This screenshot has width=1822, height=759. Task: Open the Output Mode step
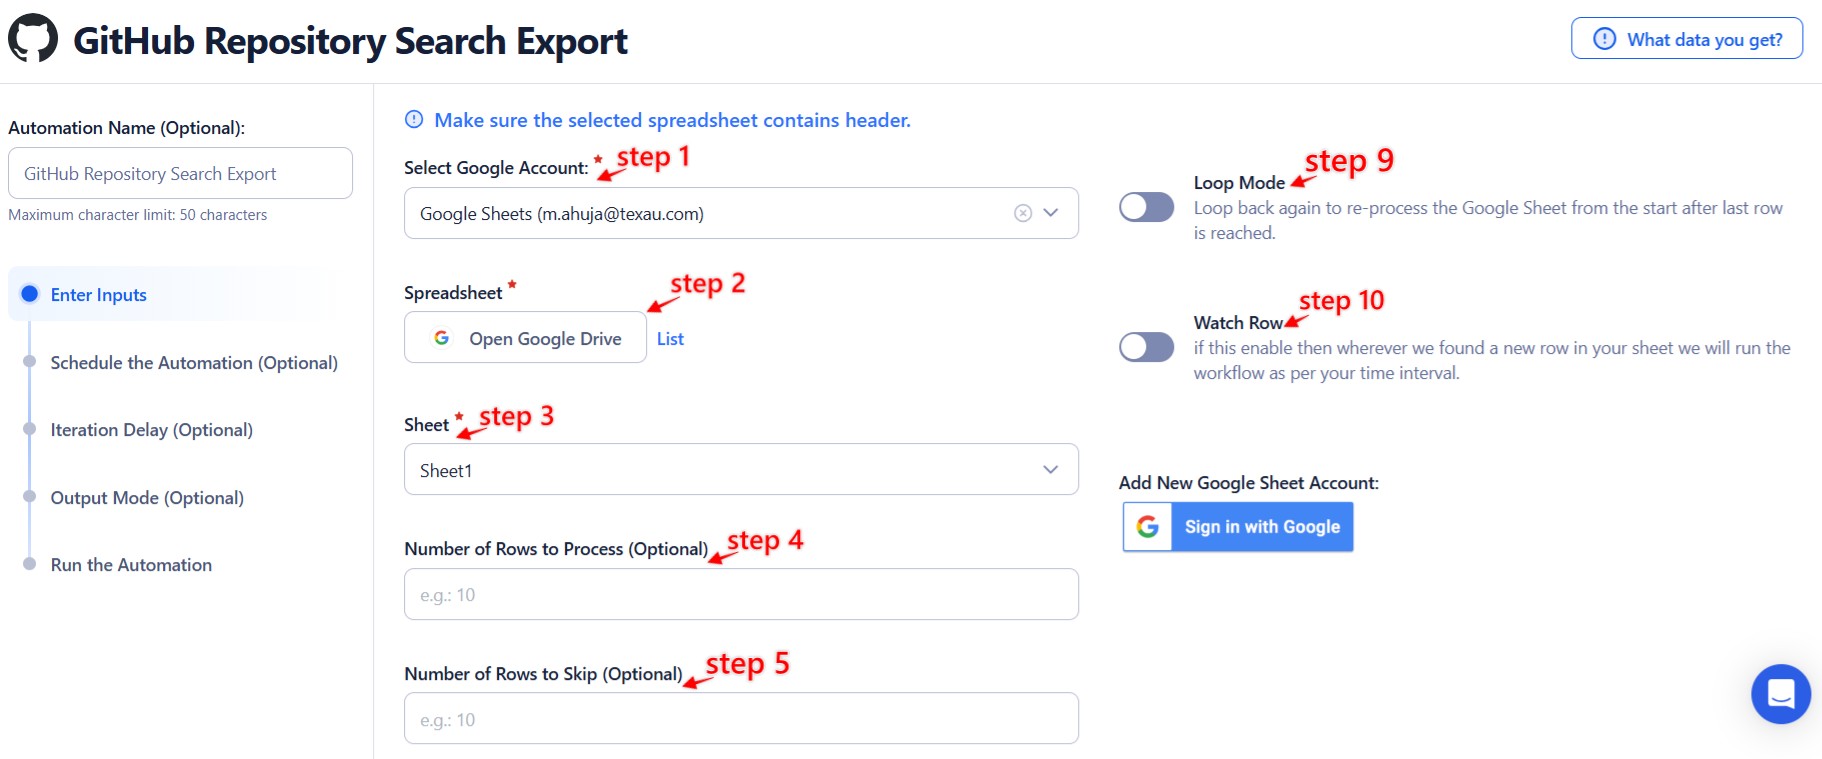147,498
